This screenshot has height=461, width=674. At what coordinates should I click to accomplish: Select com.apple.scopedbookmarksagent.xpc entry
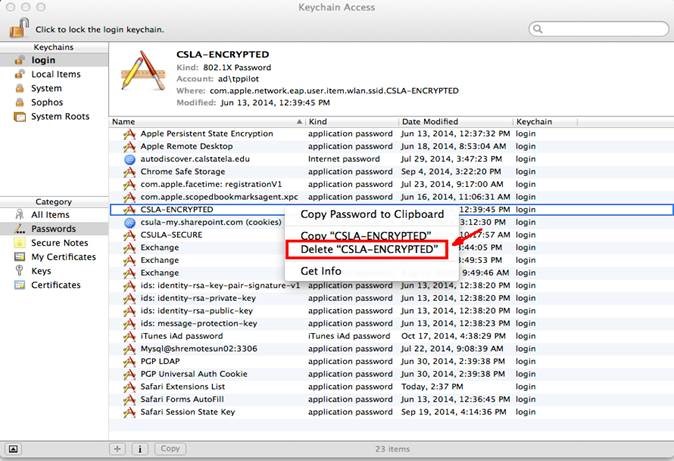click(391, 197)
